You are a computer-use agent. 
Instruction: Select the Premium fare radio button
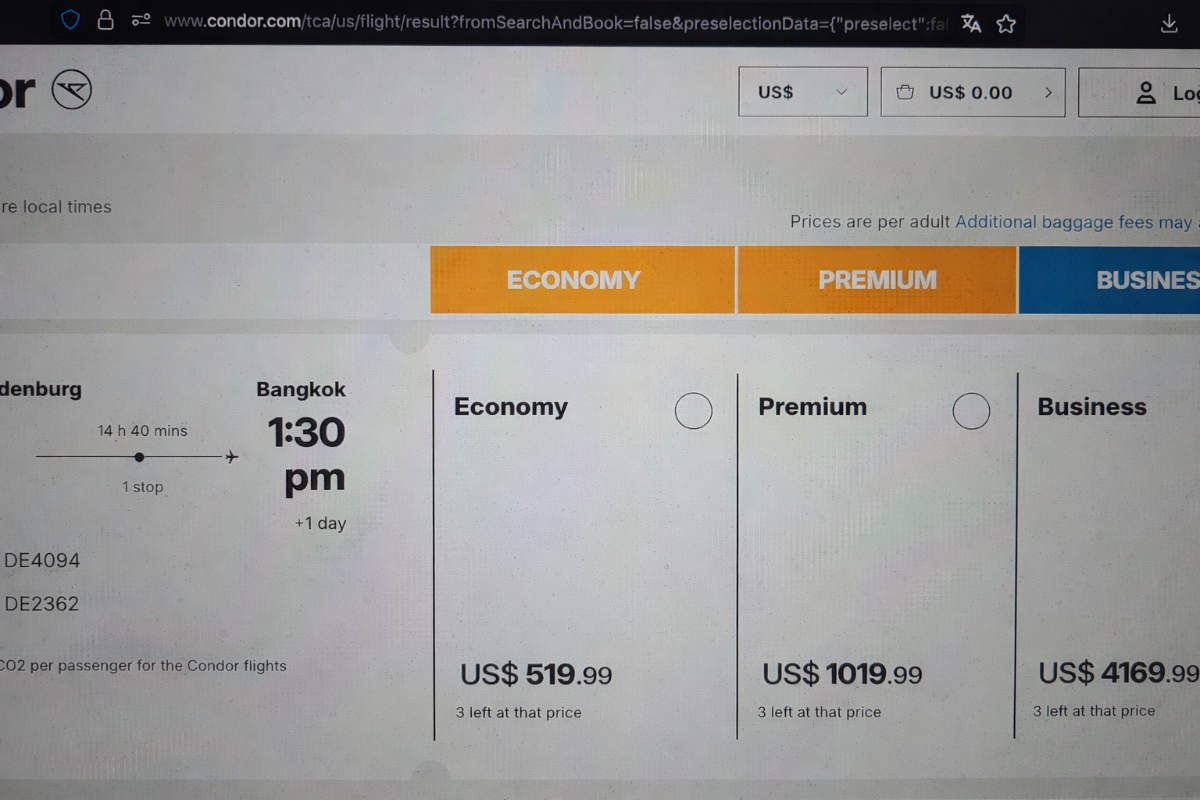pos(971,411)
